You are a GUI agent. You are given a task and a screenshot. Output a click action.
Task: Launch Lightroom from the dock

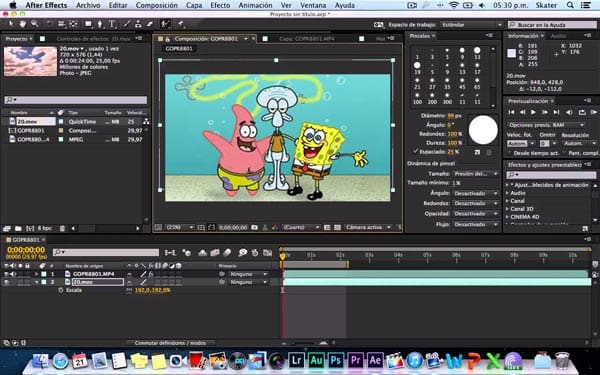[x=296, y=360]
